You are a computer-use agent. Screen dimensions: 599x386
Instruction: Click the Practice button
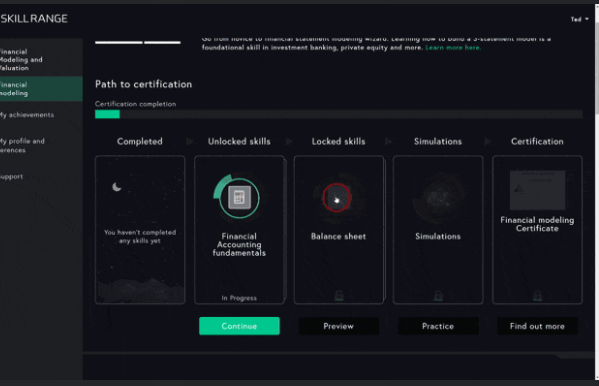pyautogui.click(x=438, y=326)
